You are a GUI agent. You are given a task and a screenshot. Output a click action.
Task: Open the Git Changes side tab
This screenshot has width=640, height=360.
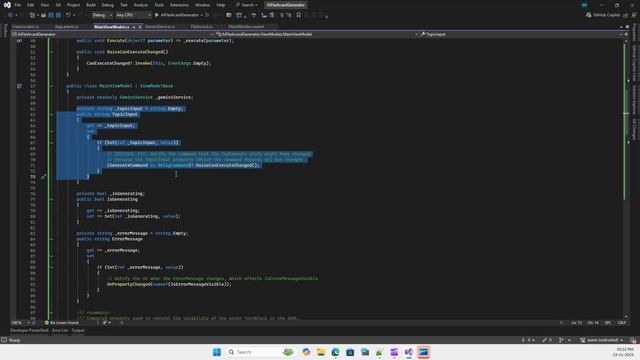pyautogui.click(x=634, y=129)
